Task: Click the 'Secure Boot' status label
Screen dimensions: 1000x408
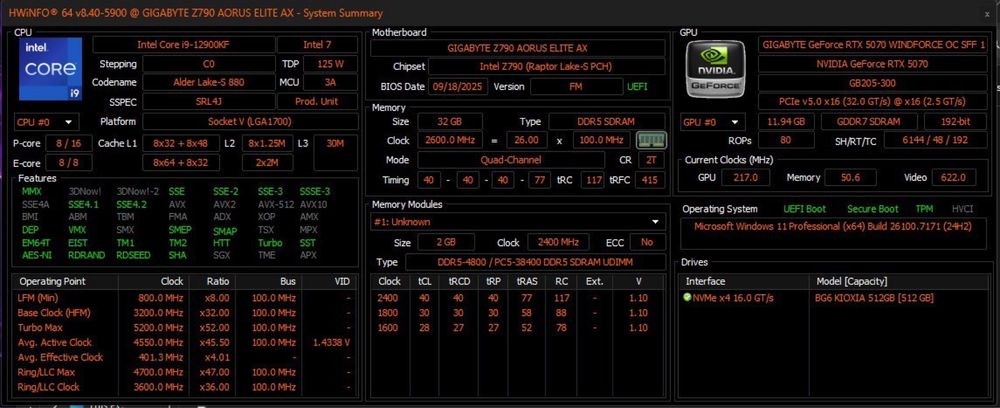Action: point(872,209)
